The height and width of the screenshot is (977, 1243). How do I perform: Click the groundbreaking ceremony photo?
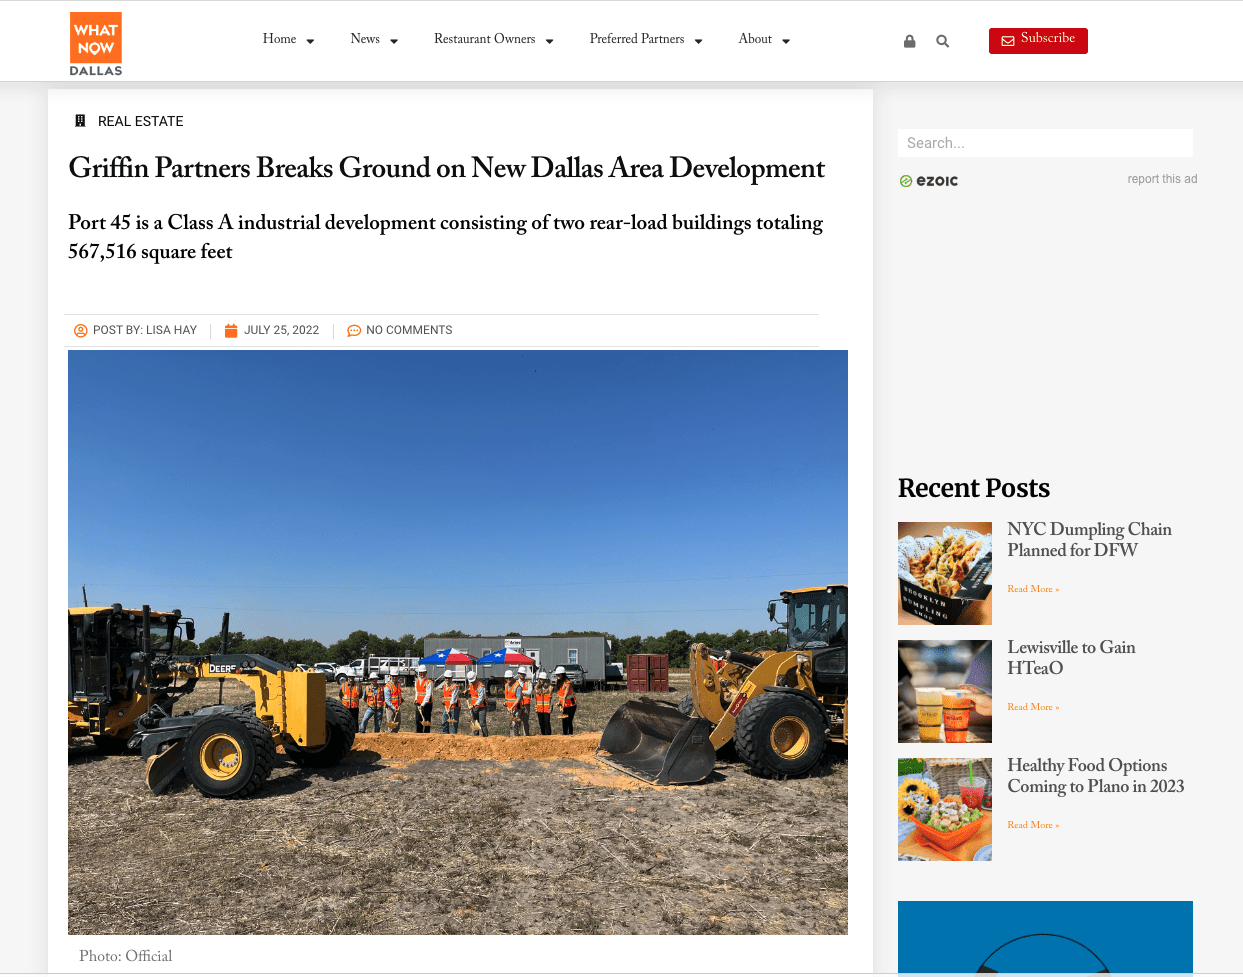click(x=458, y=642)
